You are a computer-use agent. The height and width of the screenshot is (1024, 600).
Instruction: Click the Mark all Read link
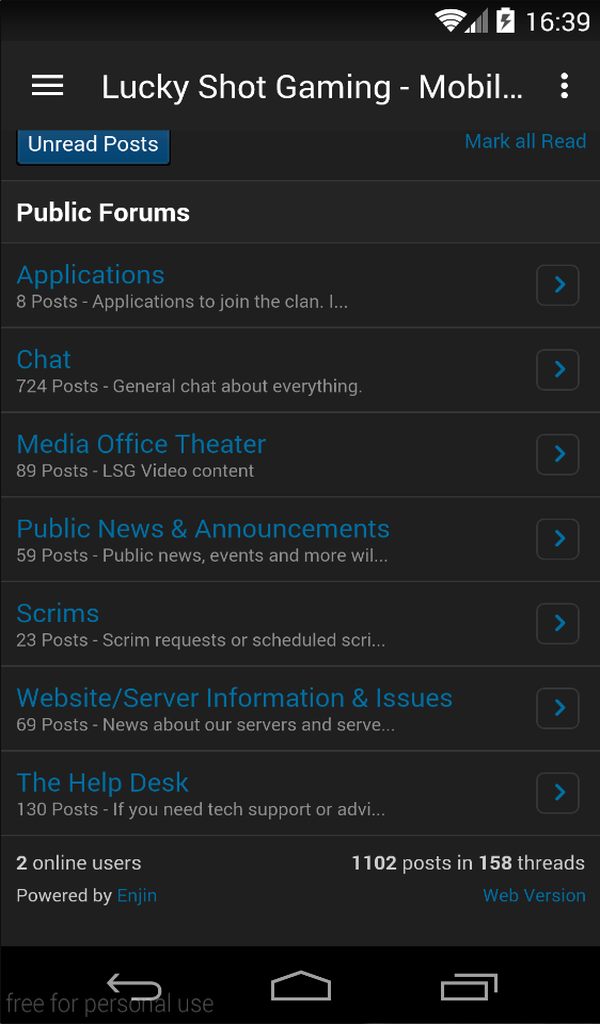525,141
